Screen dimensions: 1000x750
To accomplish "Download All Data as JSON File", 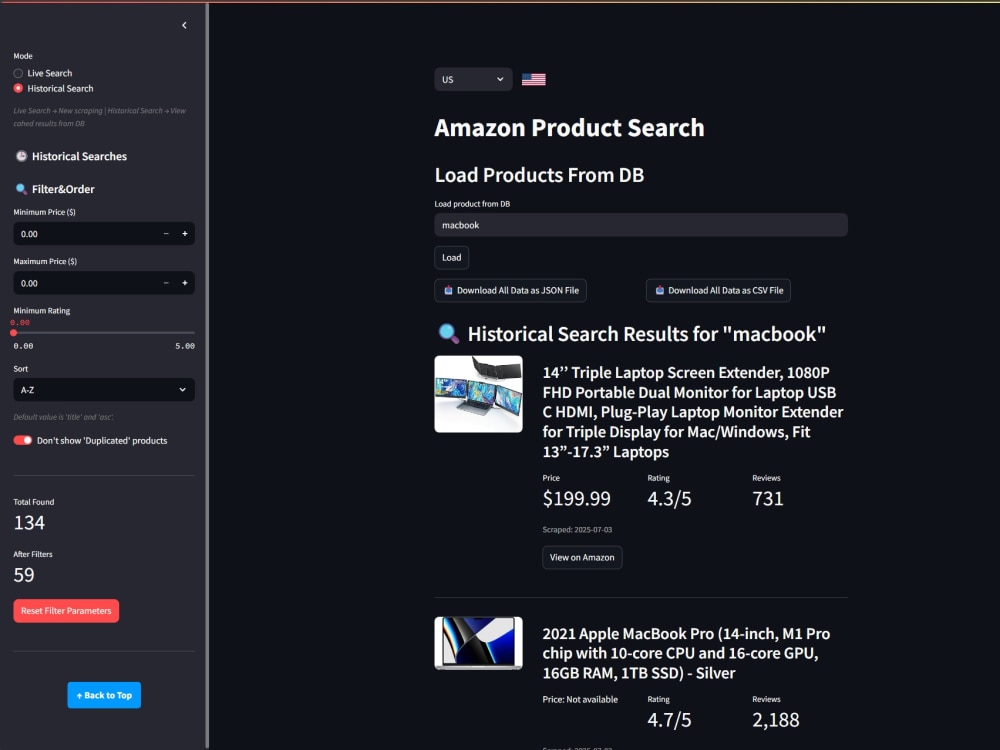I will tap(510, 291).
